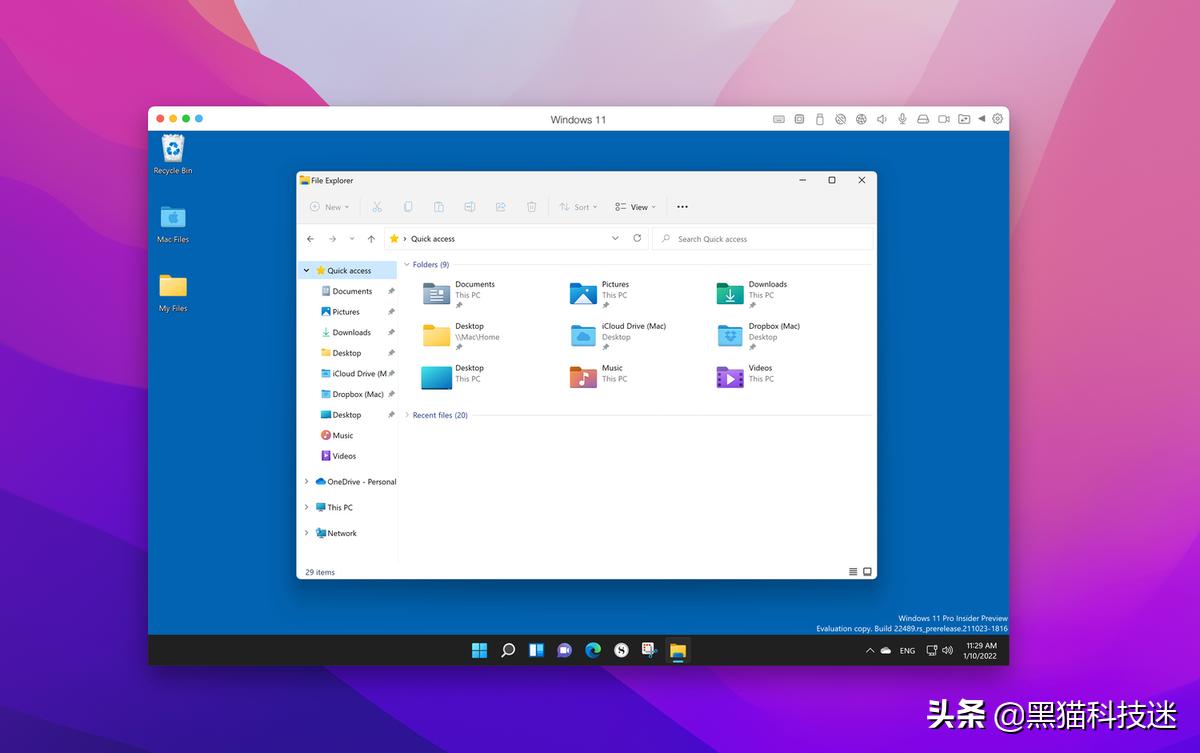Click the Parallels USB device icon
Image resolution: width=1200 pixels, height=753 pixels.
pyautogui.click(x=819, y=118)
